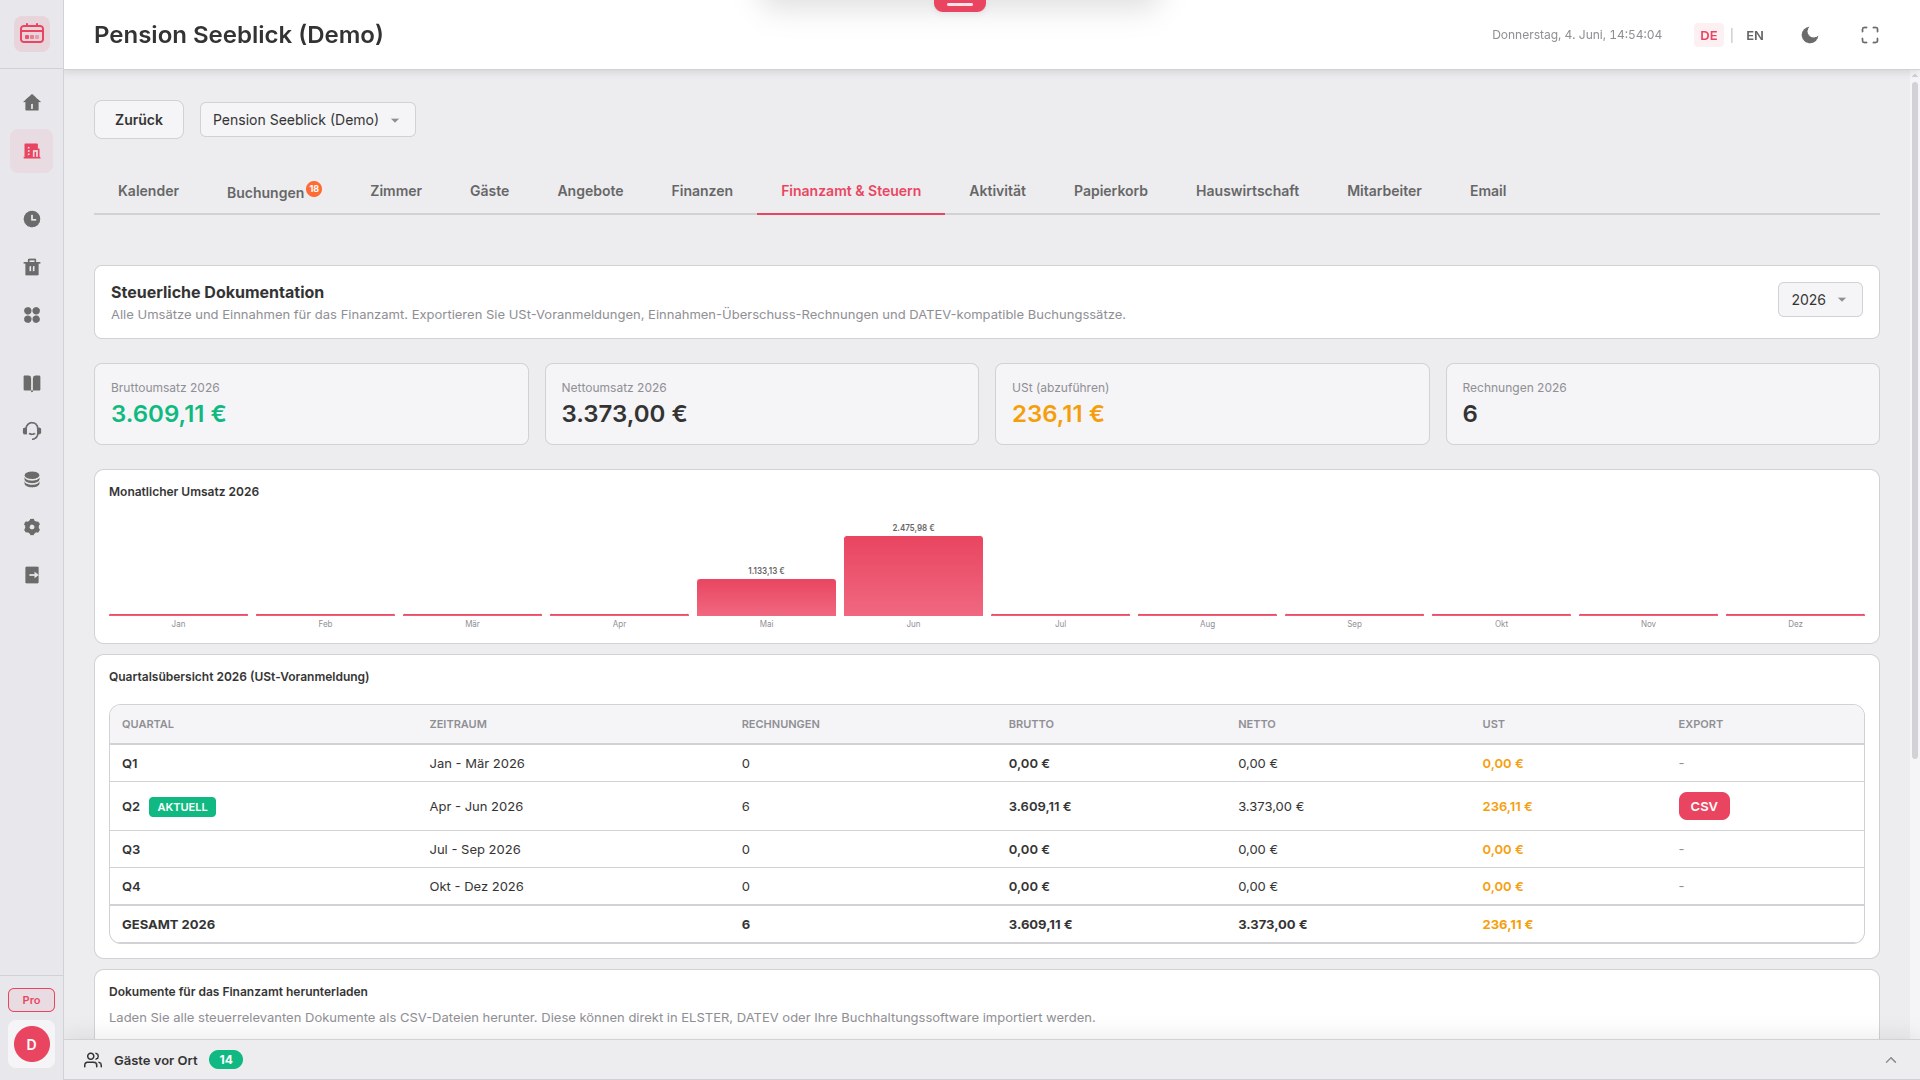Switch to the Papierkorb tab

point(1111,191)
